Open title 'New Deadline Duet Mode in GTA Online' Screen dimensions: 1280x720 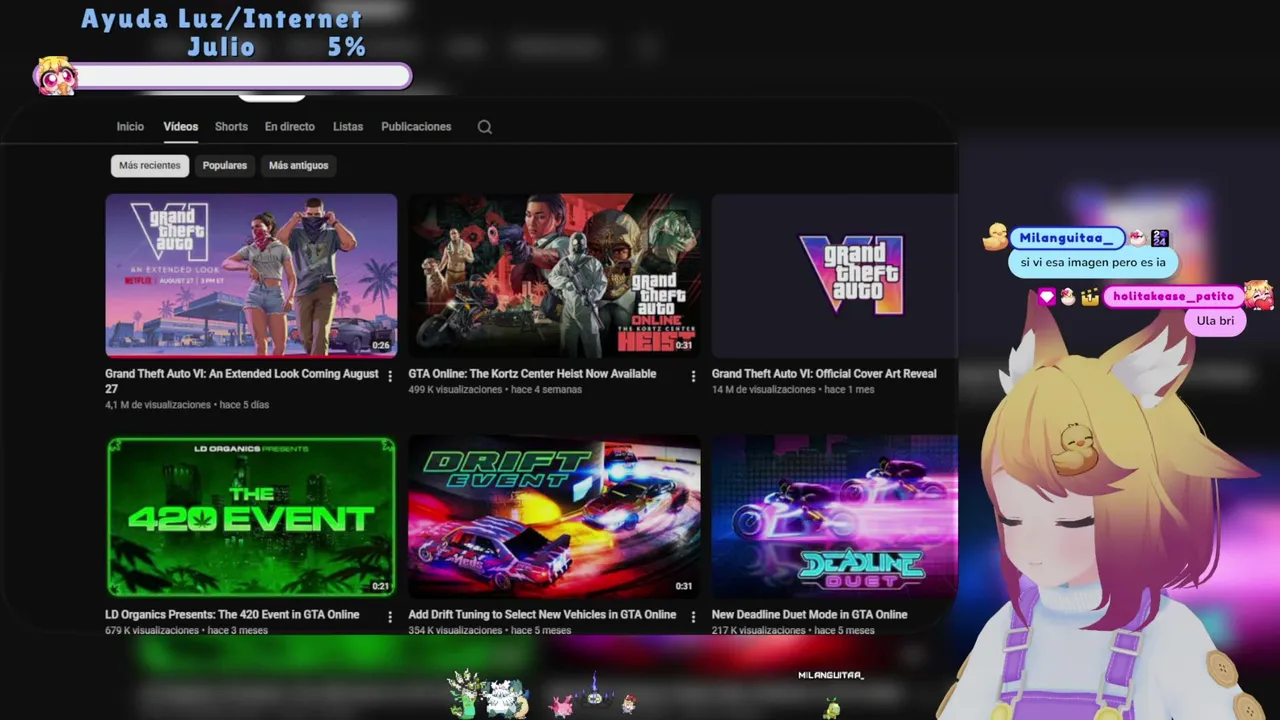coord(809,615)
